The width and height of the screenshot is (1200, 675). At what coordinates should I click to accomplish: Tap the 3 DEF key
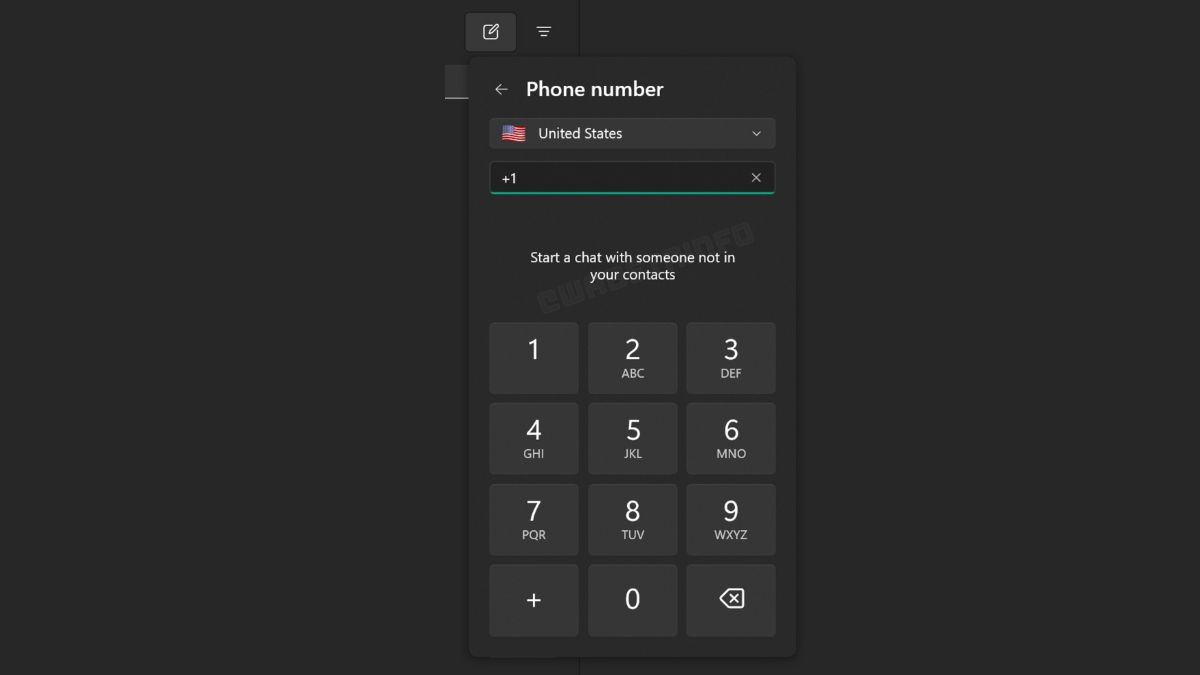[x=731, y=358]
